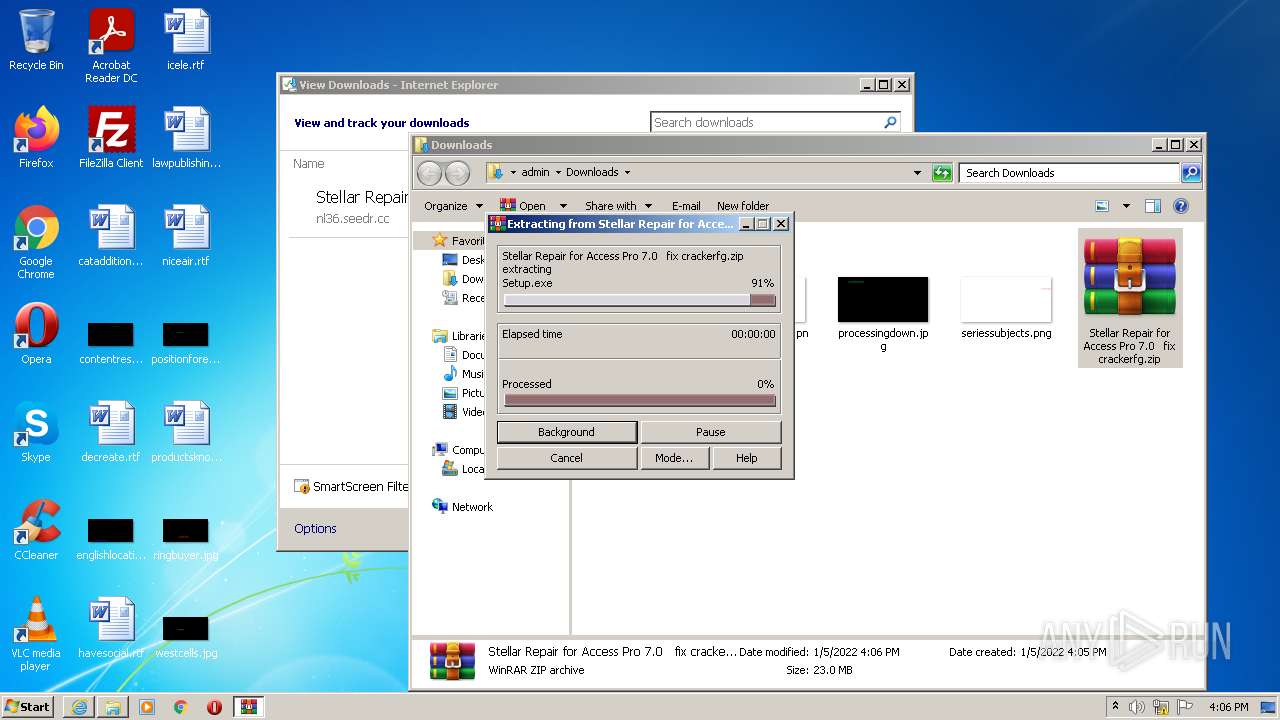Open decreate.rtf desktop document
This screenshot has height=720, width=1280.
pos(111,432)
